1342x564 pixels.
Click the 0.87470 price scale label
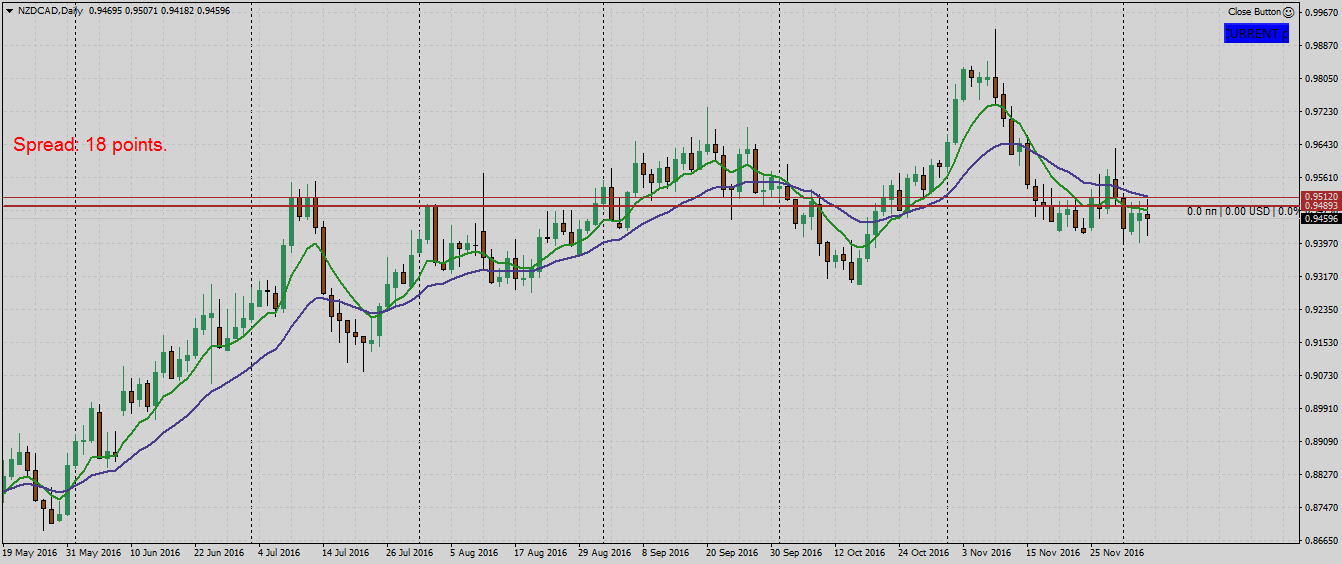[1323, 507]
